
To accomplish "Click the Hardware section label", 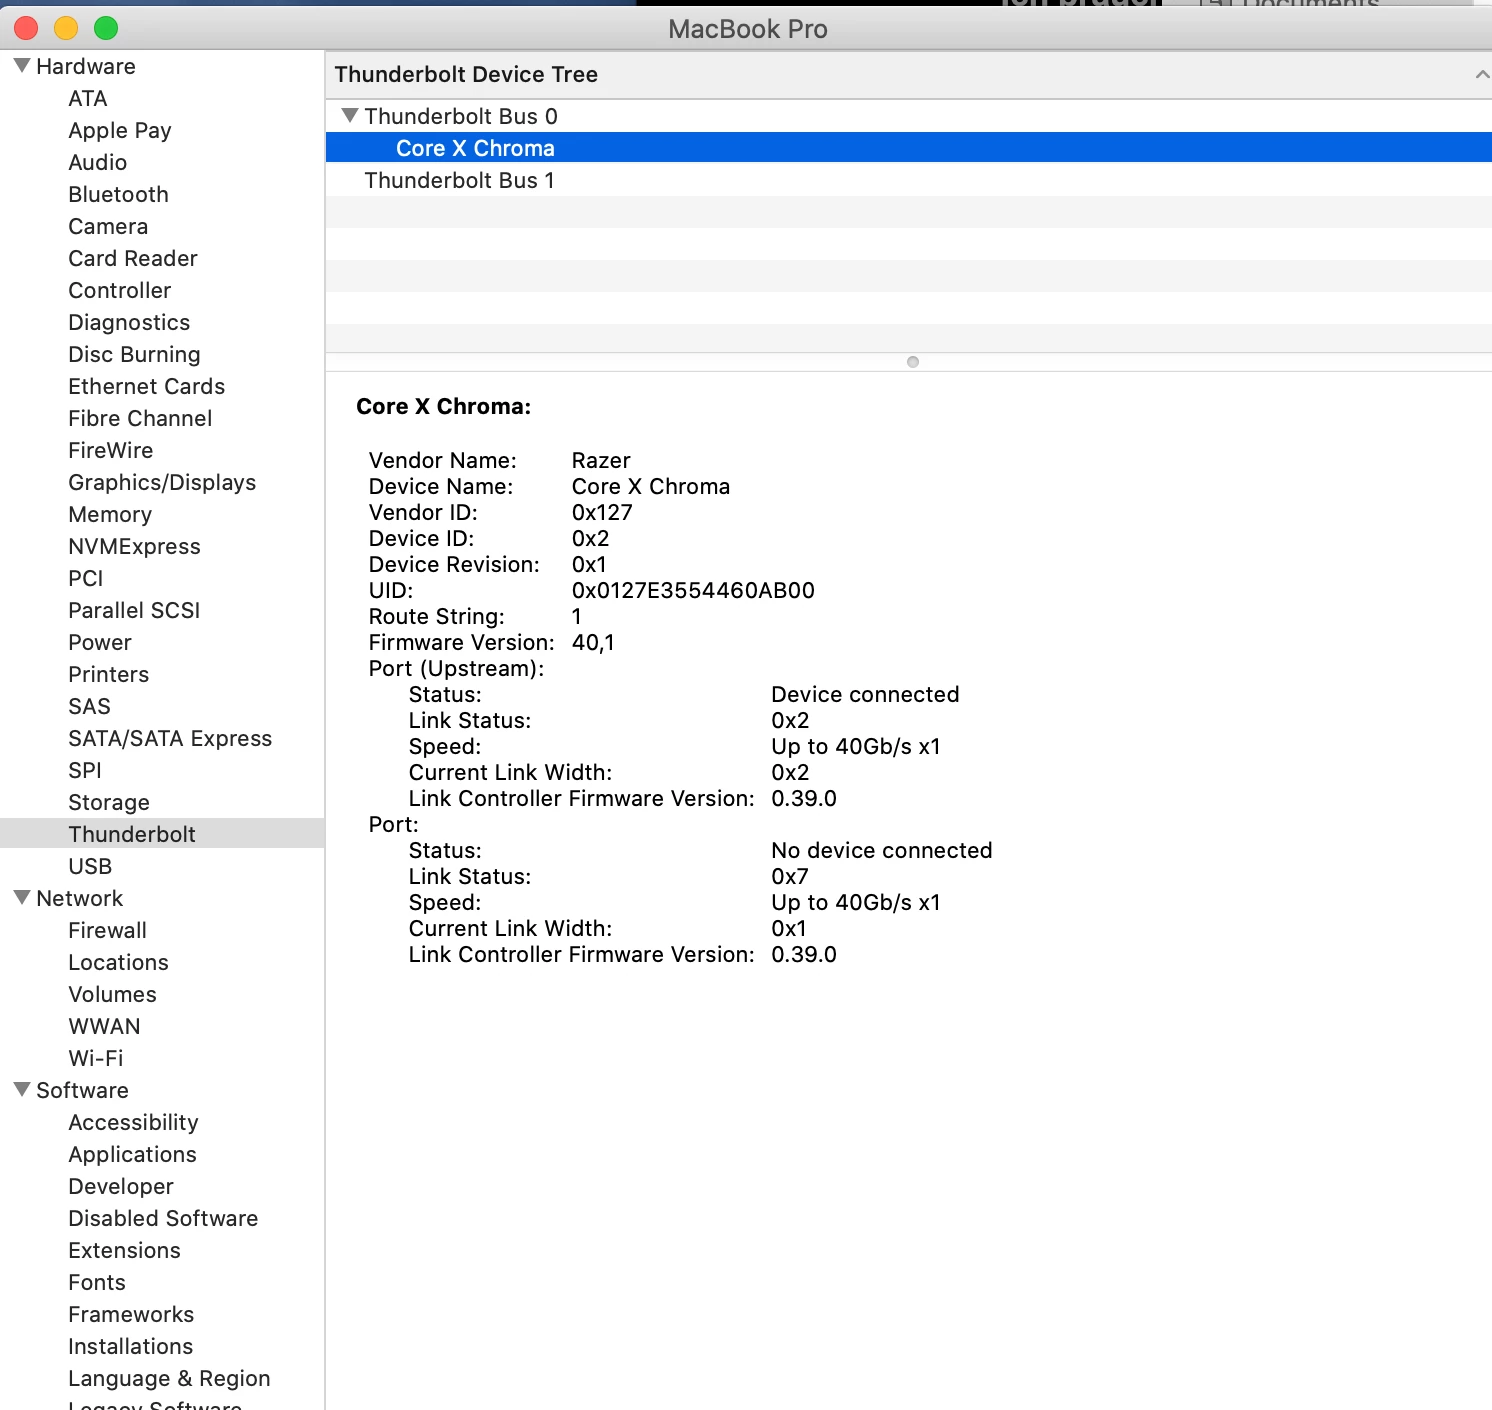I will pos(86,66).
